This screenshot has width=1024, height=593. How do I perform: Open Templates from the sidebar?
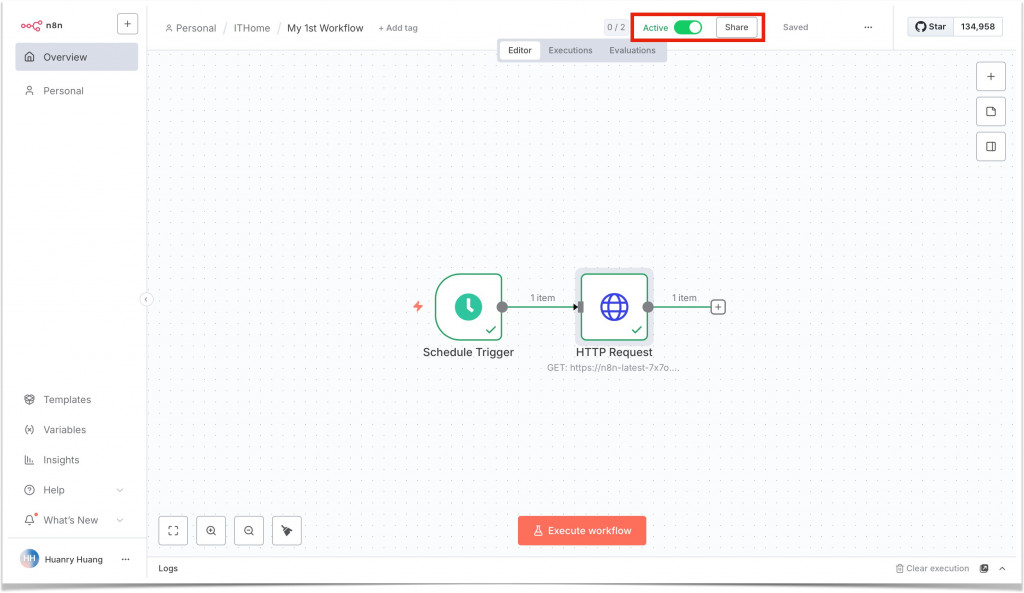pos(67,400)
